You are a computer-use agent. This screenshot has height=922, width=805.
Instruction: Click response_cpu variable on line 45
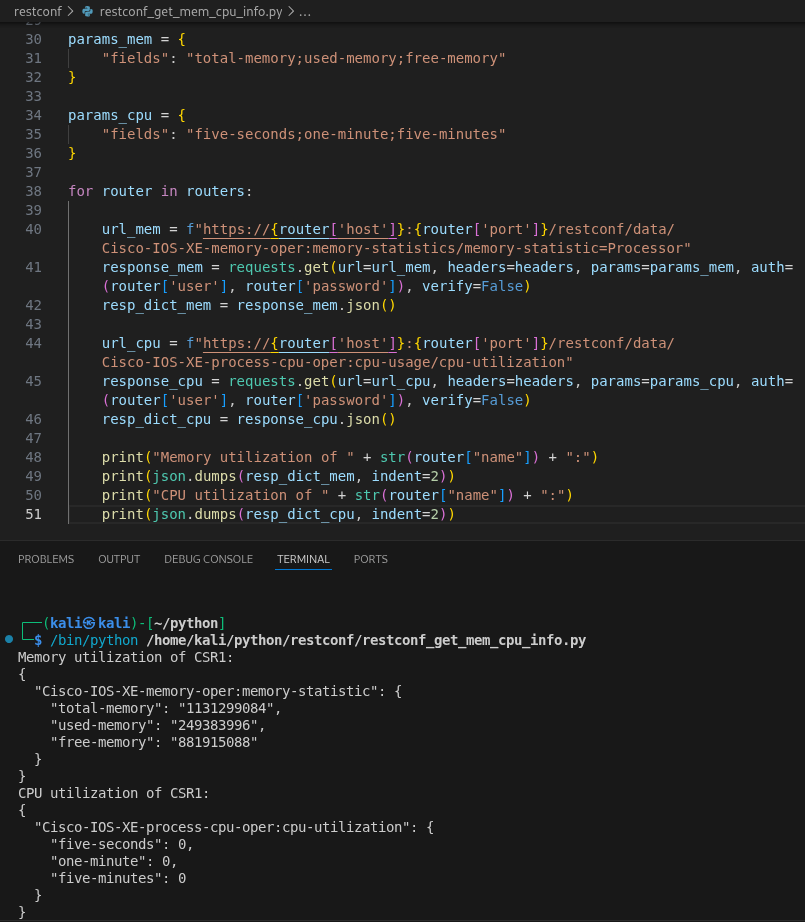tap(152, 381)
